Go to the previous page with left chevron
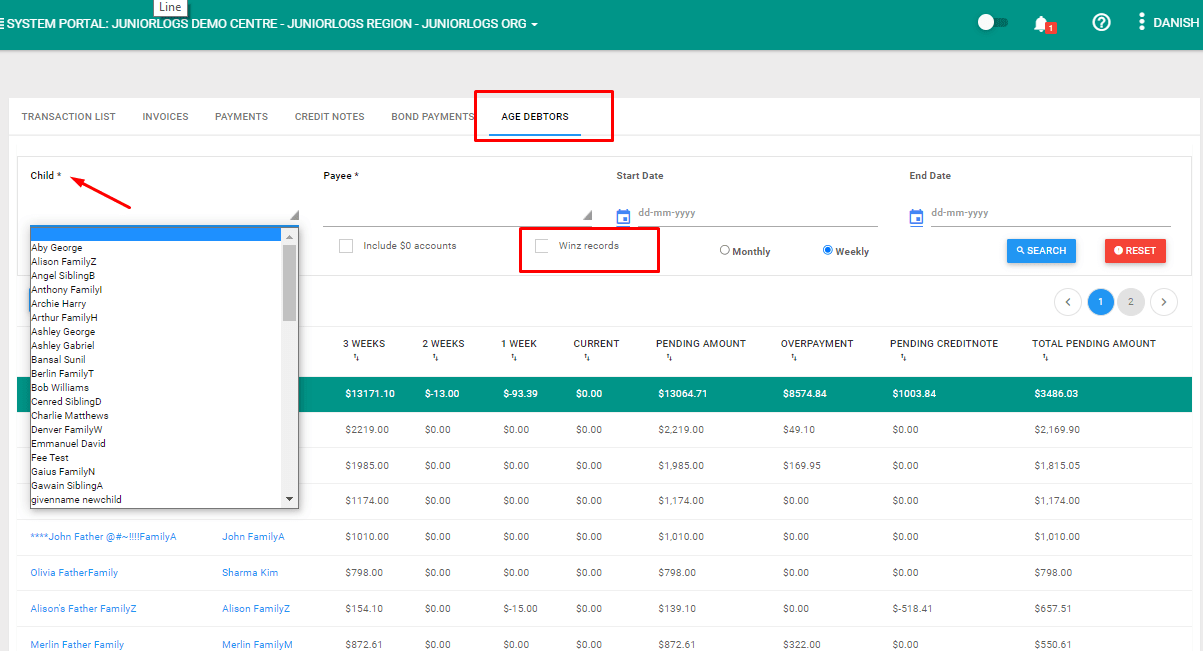1203x651 pixels. coord(1068,301)
